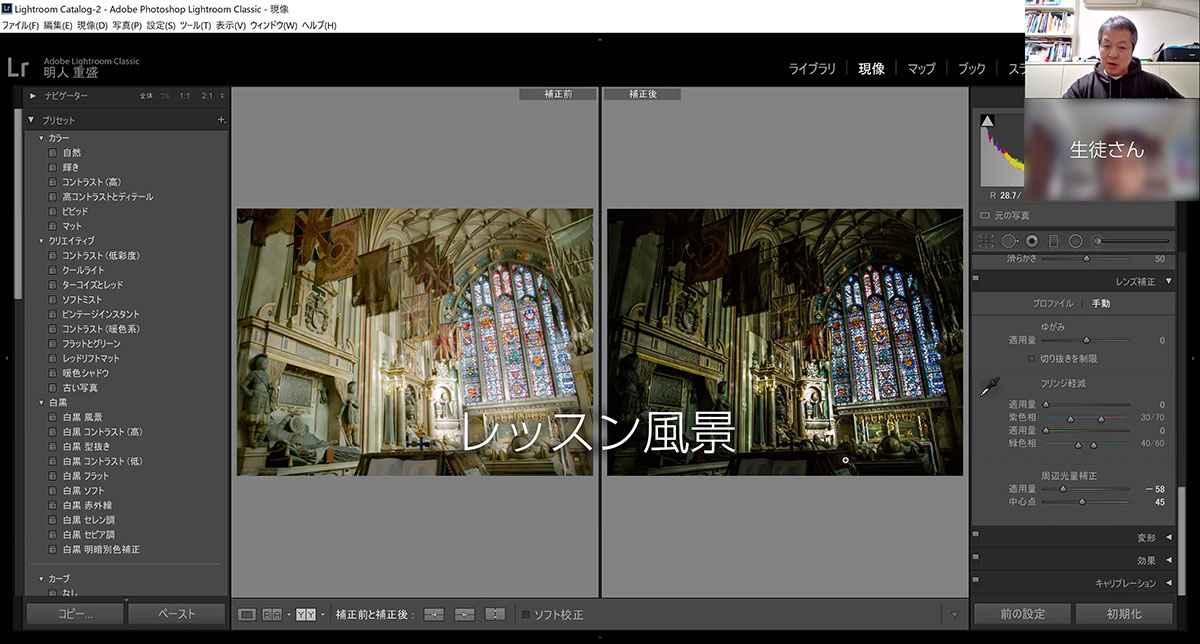Apply 白黒 セピア調 preset
1200x644 pixels.
pyautogui.click(x=89, y=535)
